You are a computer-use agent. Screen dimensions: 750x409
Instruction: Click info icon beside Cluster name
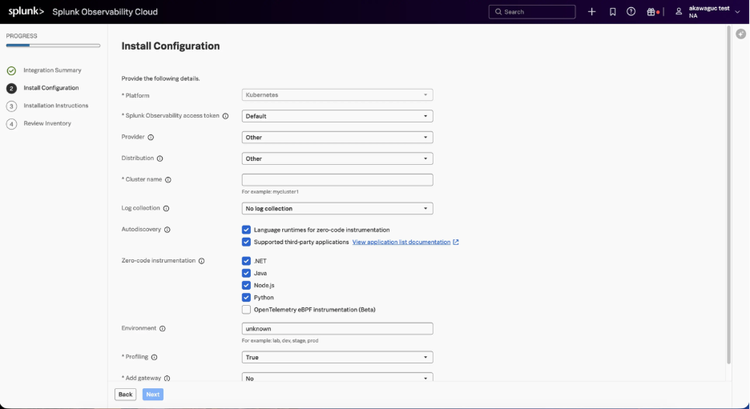pos(168,180)
